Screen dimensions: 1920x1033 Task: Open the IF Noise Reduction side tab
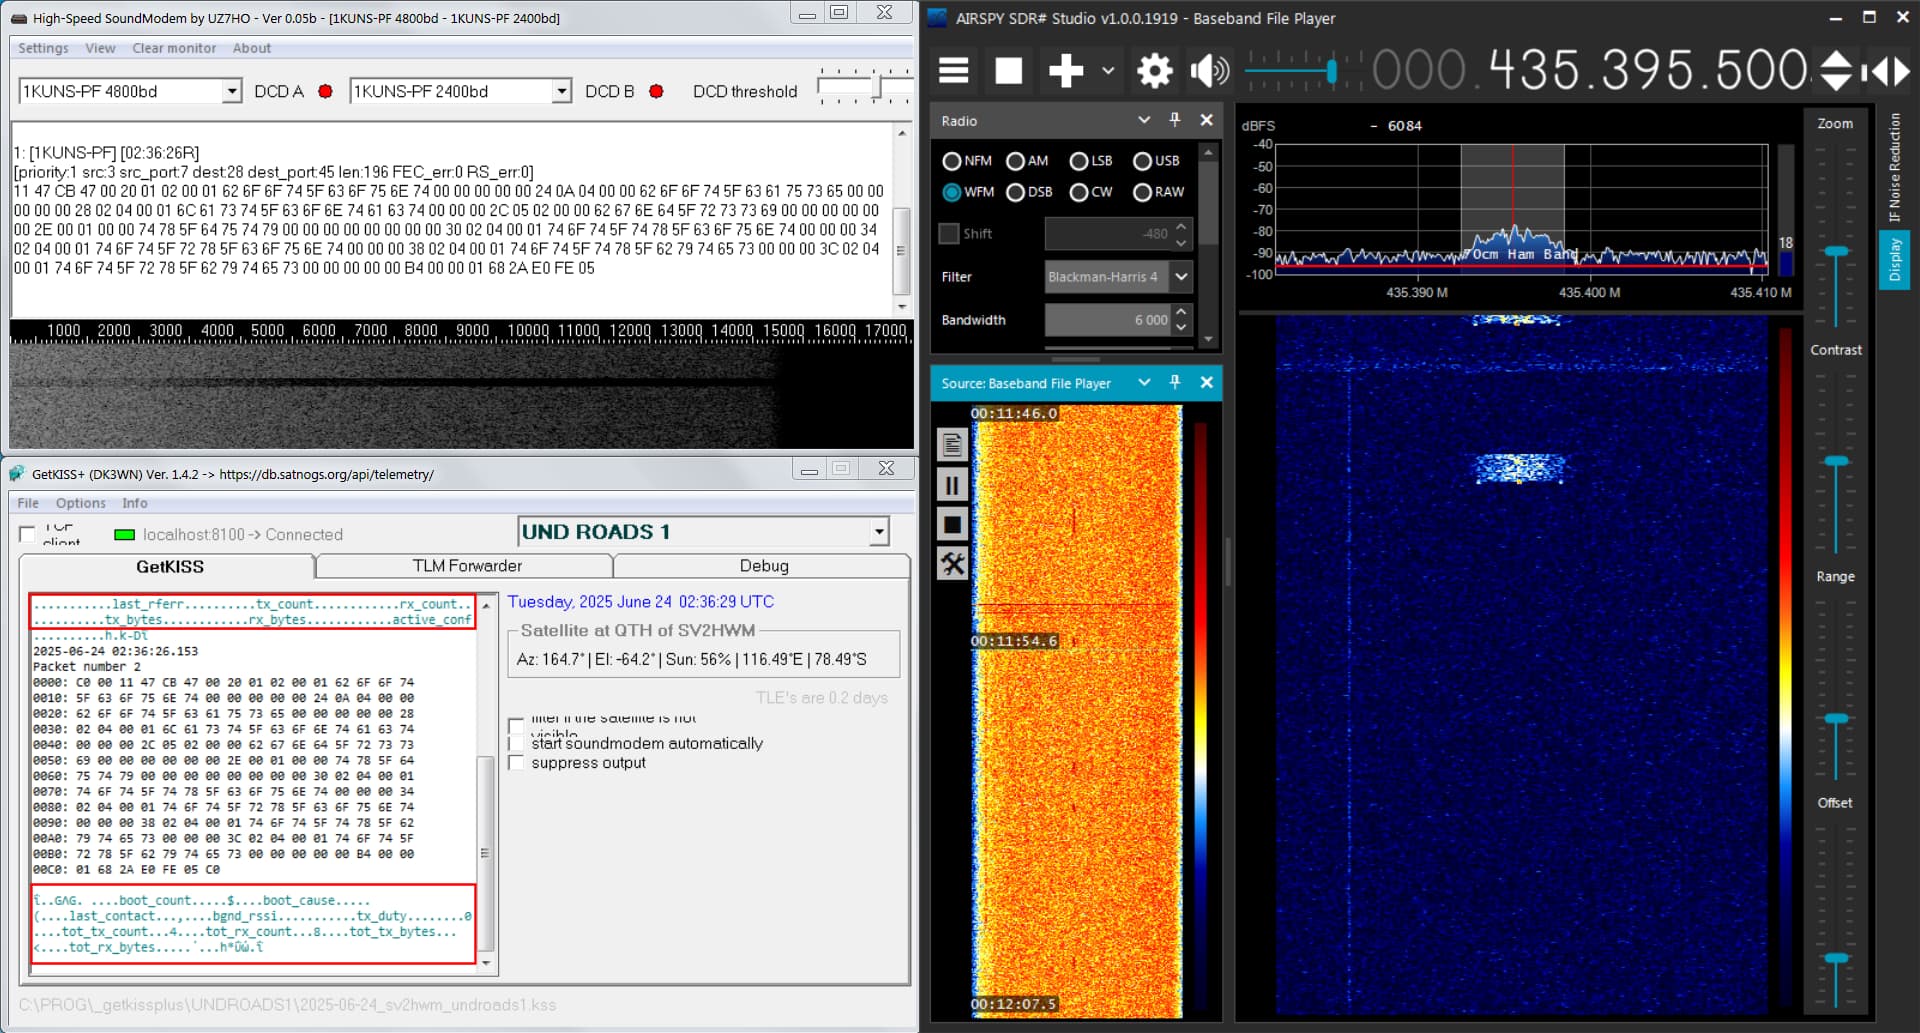[x=1894, y=167]
